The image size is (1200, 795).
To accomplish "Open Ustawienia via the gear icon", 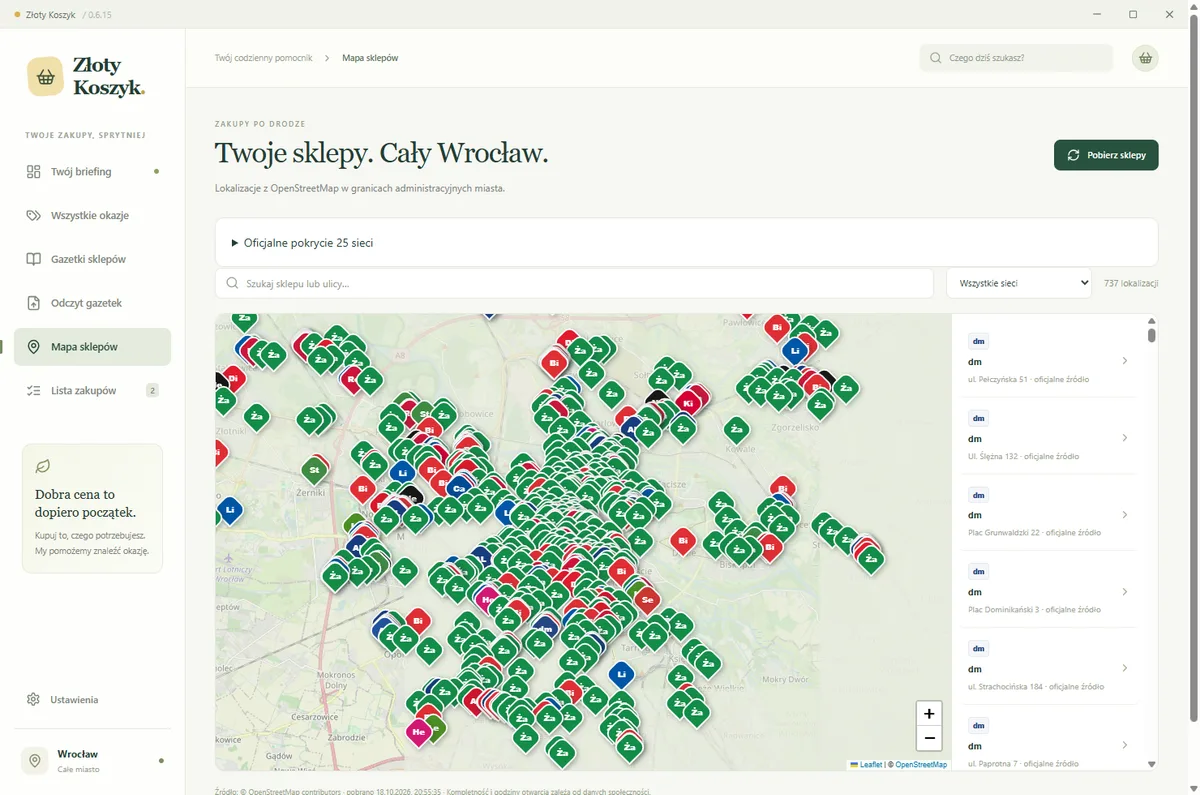I will pyautogui.click(x=33, y=700).
